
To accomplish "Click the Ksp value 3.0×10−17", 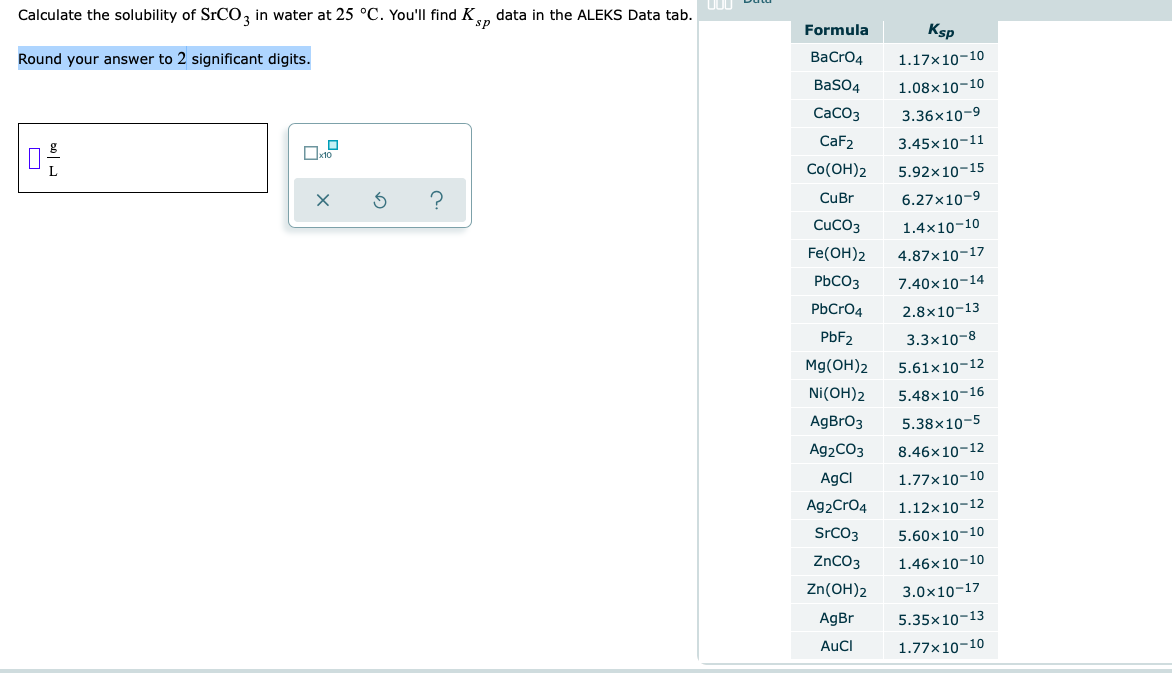I will click(941, 590).
